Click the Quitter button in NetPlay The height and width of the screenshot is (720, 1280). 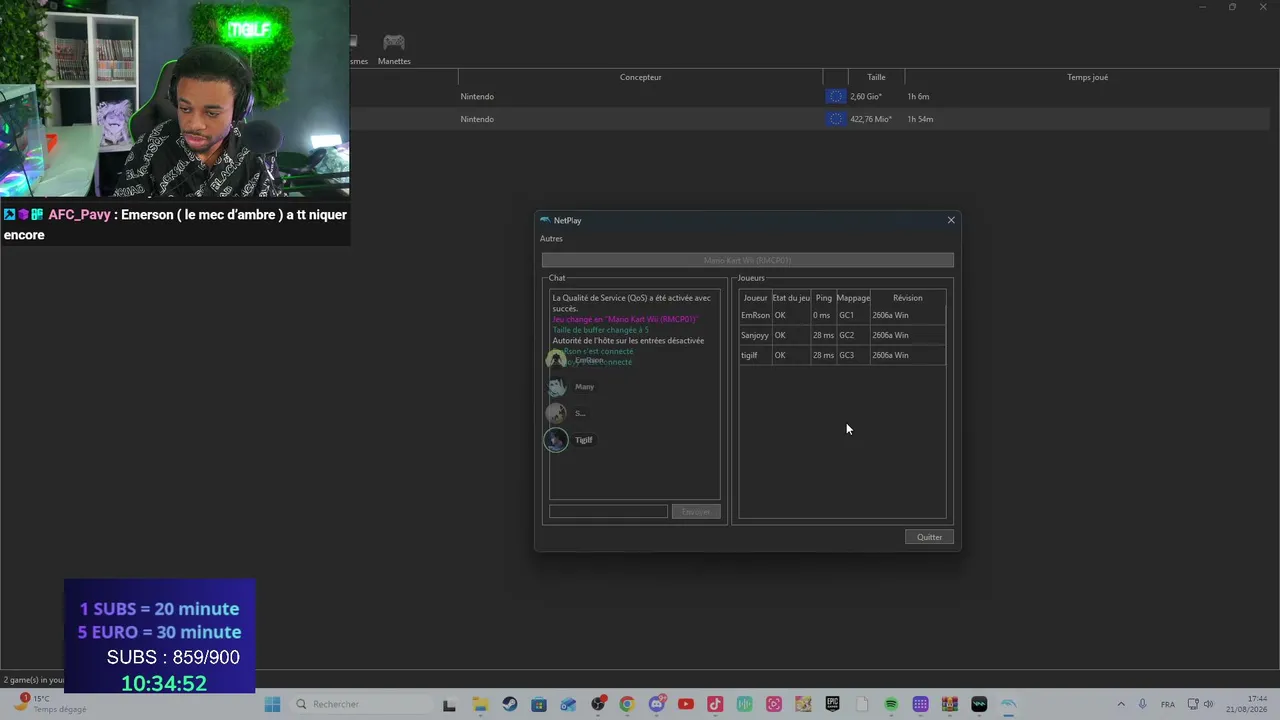[929, 537]
